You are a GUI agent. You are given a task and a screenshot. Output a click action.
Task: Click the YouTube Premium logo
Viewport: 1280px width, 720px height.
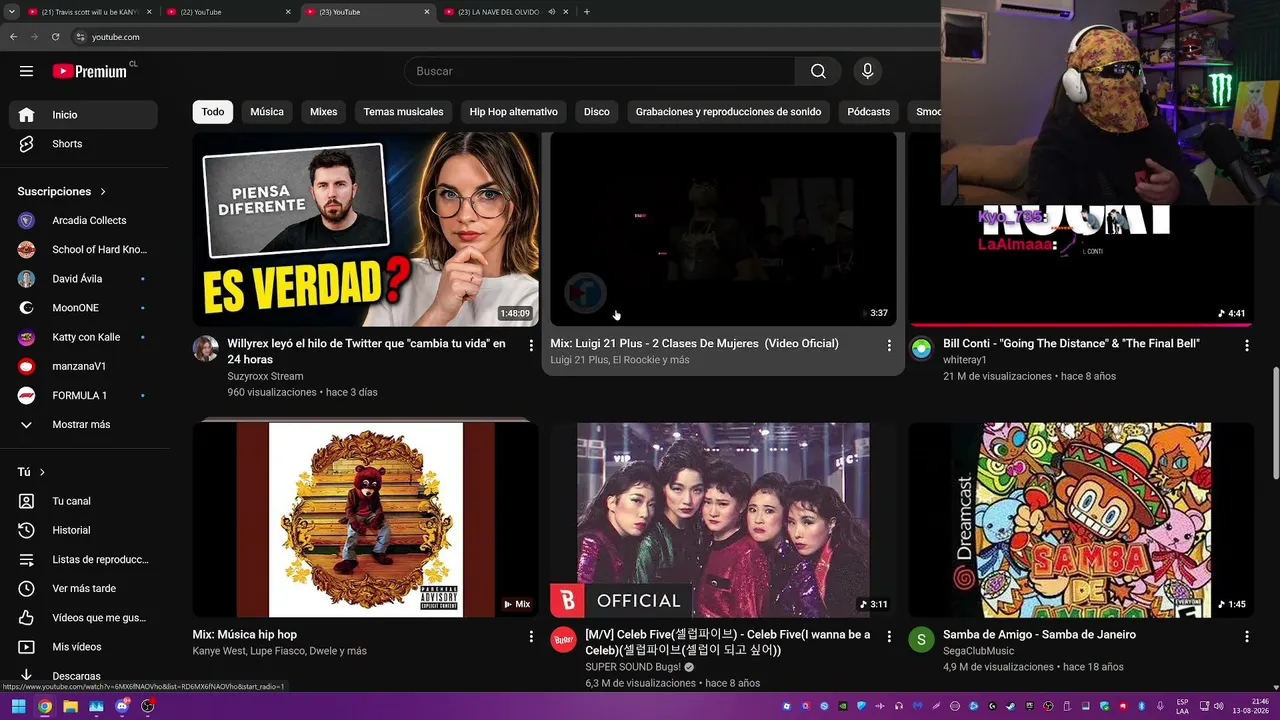tap(91, 71)
